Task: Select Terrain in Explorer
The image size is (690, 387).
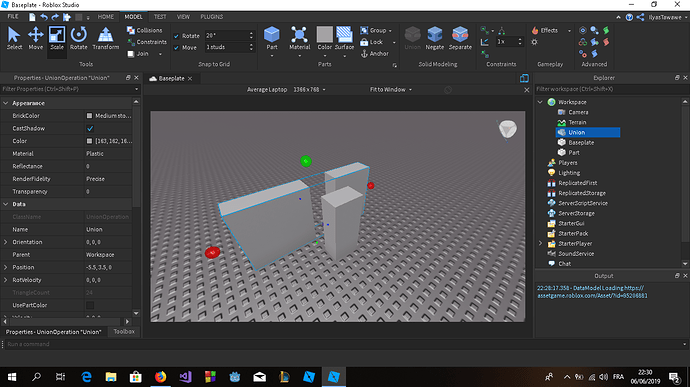Action: tap(577, 122)
